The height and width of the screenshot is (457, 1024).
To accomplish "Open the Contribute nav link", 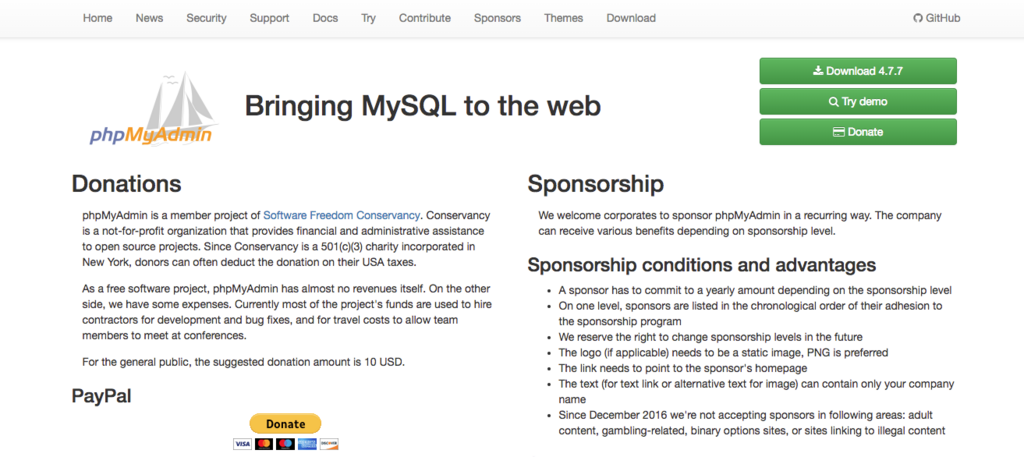I will click(x=425, y=18).
